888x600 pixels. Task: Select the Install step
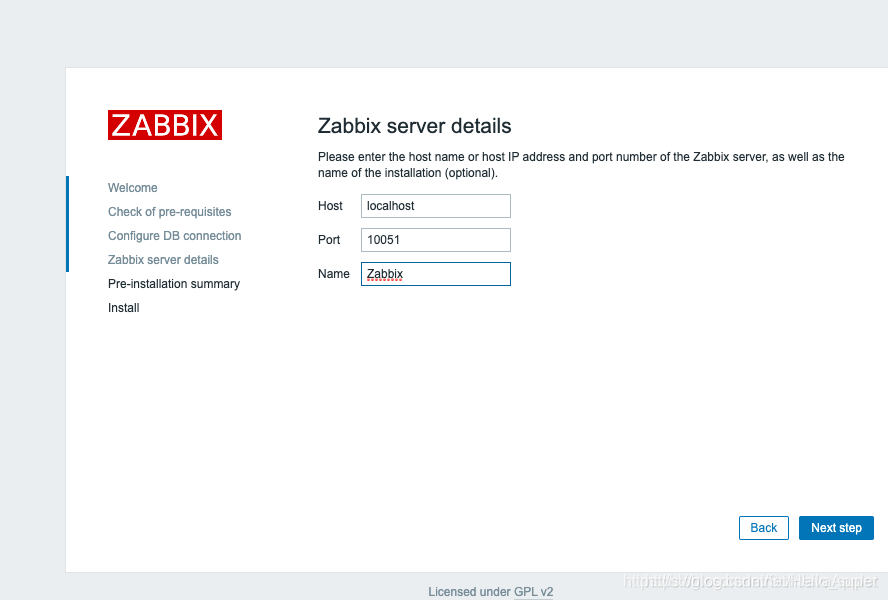tap(123, 308)
